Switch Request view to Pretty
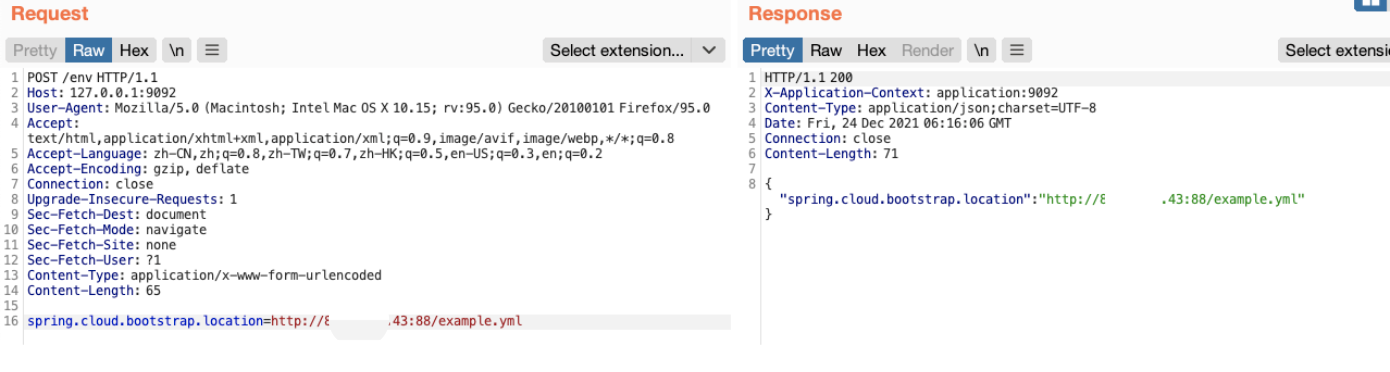Image resolution: width=1390 pixels, height=372 pixels. tap(35, 50)
